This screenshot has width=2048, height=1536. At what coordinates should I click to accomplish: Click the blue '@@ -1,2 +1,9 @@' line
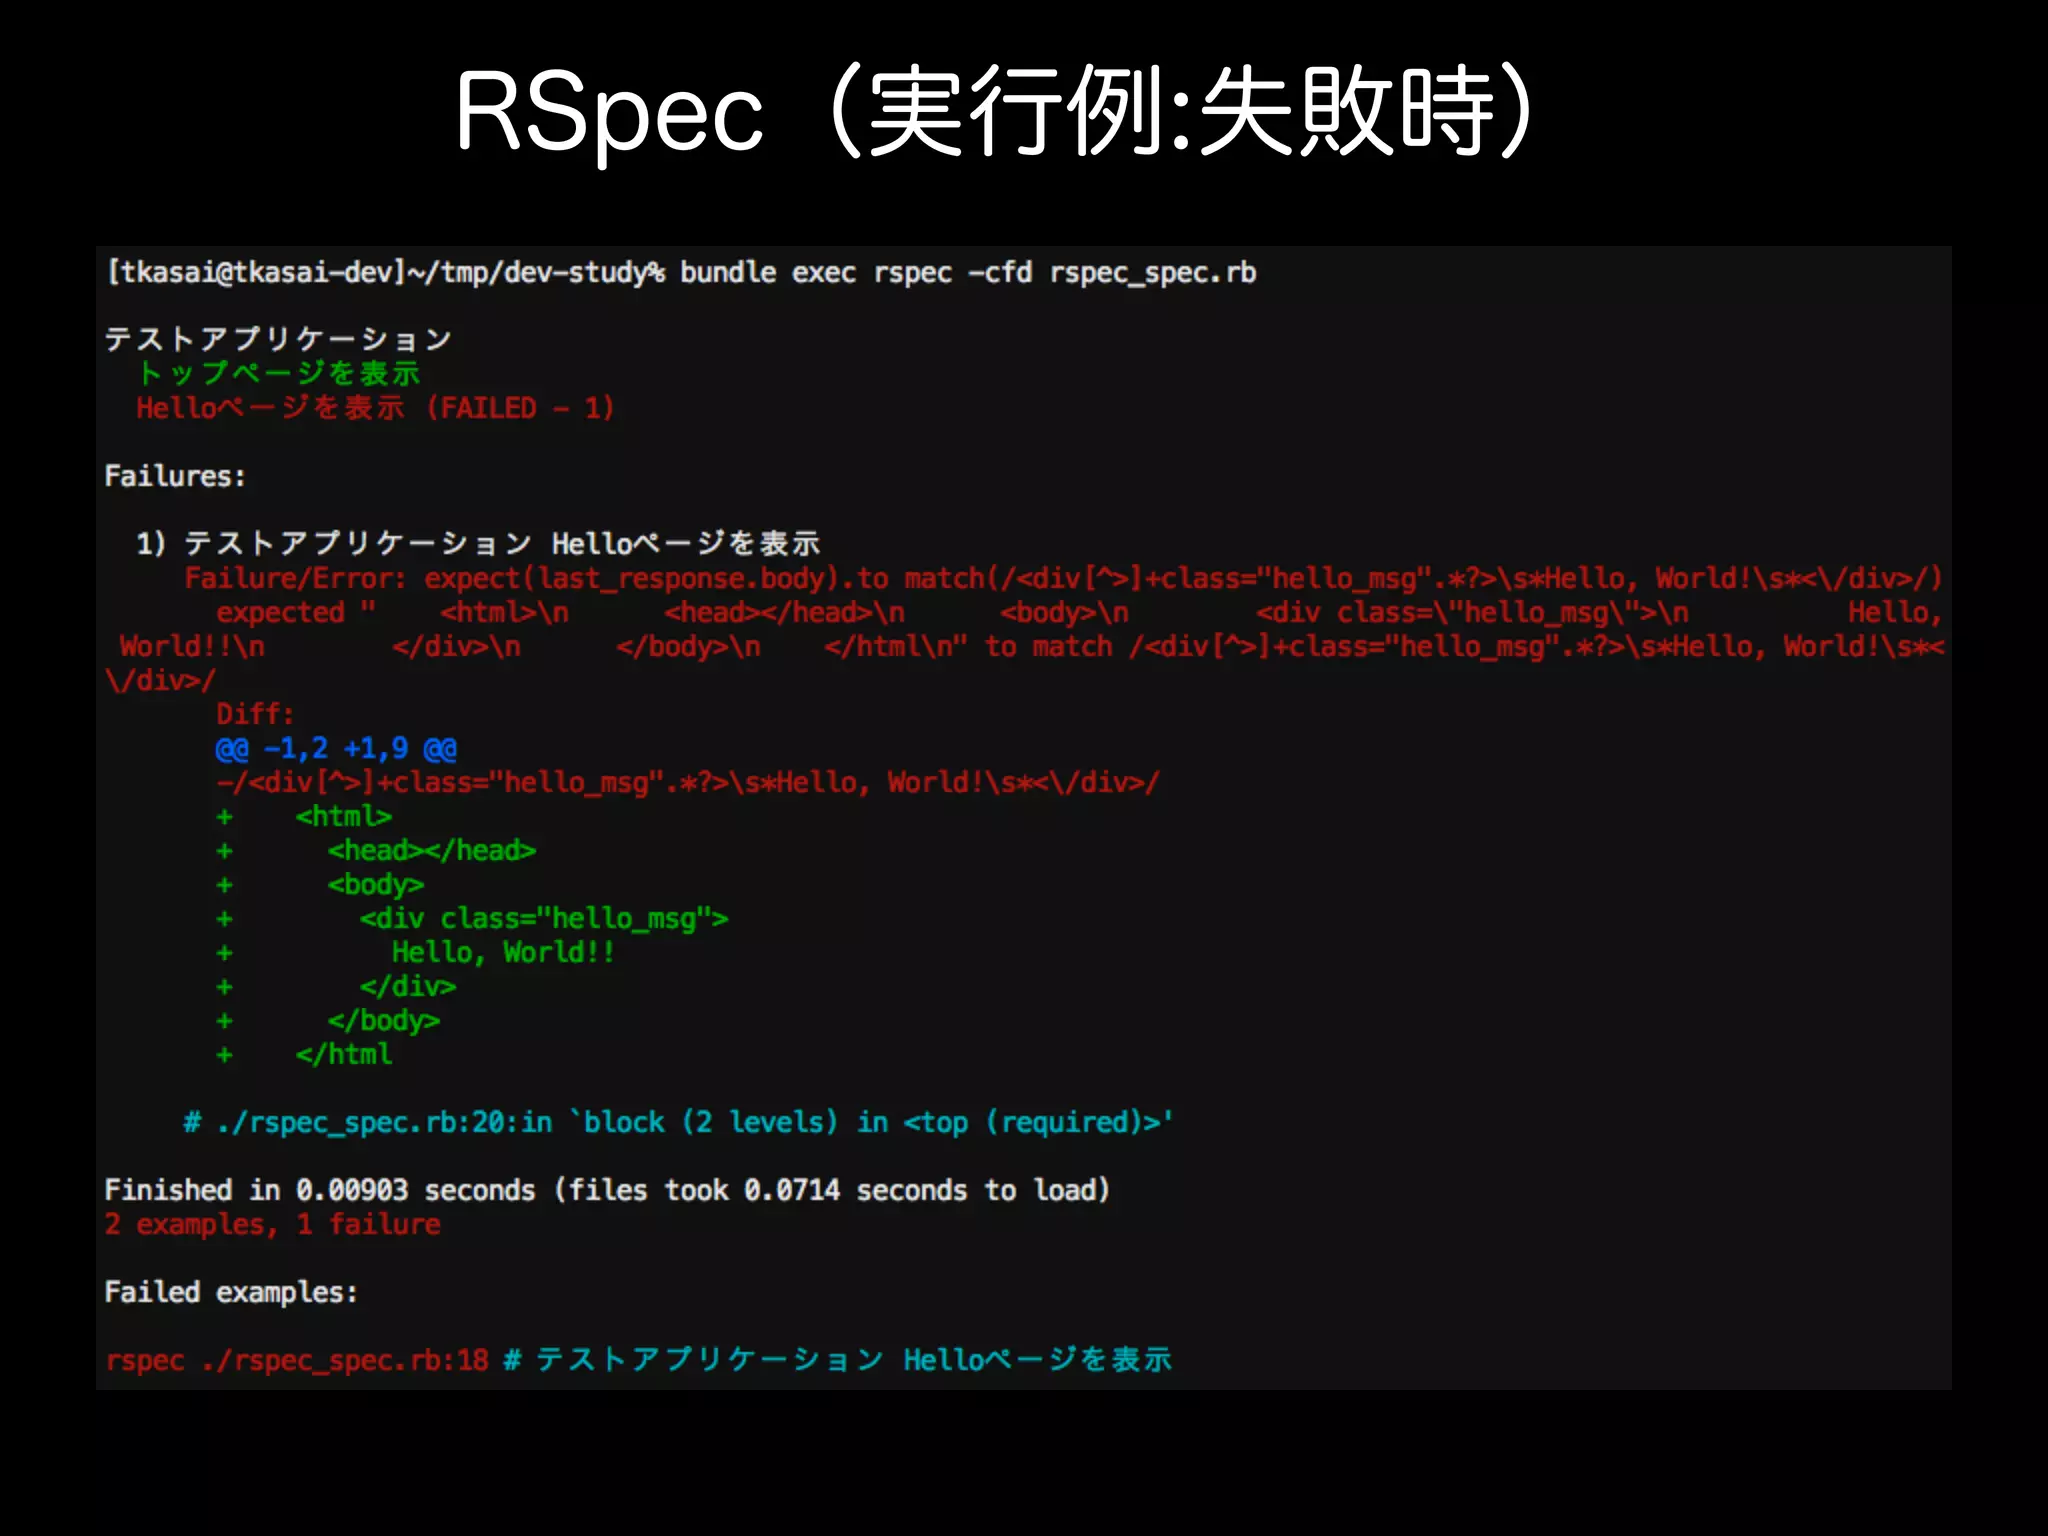[x=336, y=748]
